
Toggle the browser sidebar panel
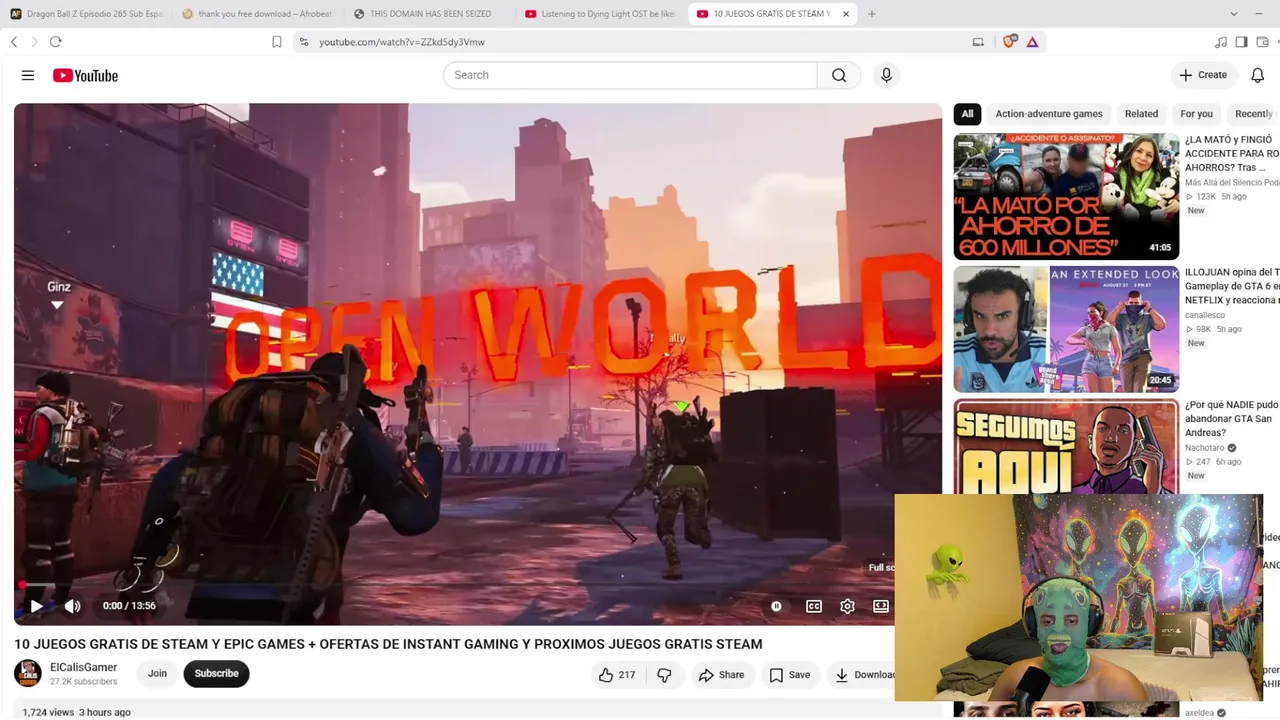1241,42
